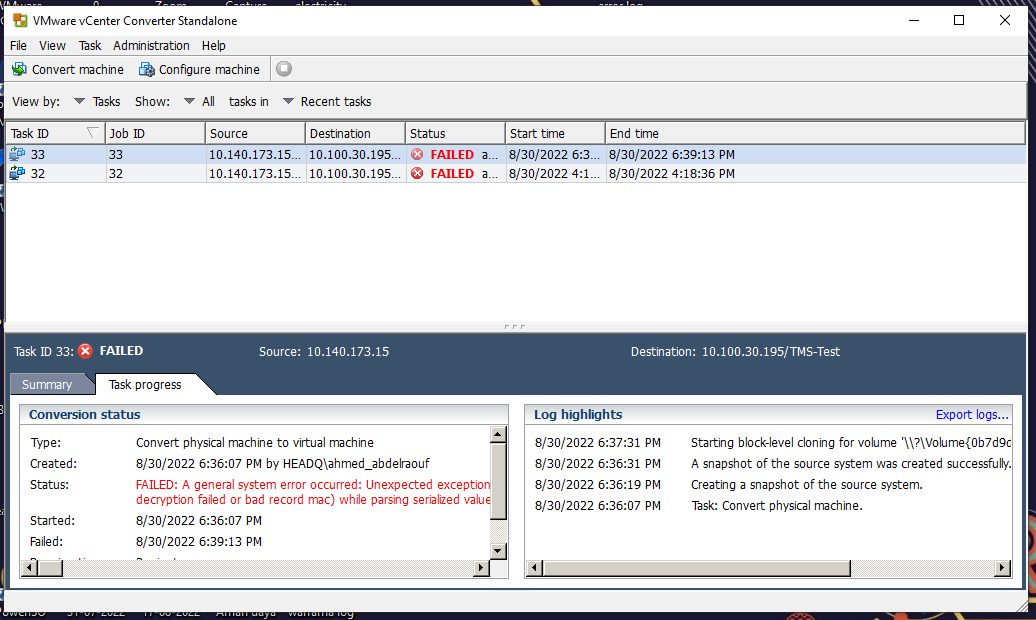Click Conversion status horizontal scroll right arrow

coord(482,567)
